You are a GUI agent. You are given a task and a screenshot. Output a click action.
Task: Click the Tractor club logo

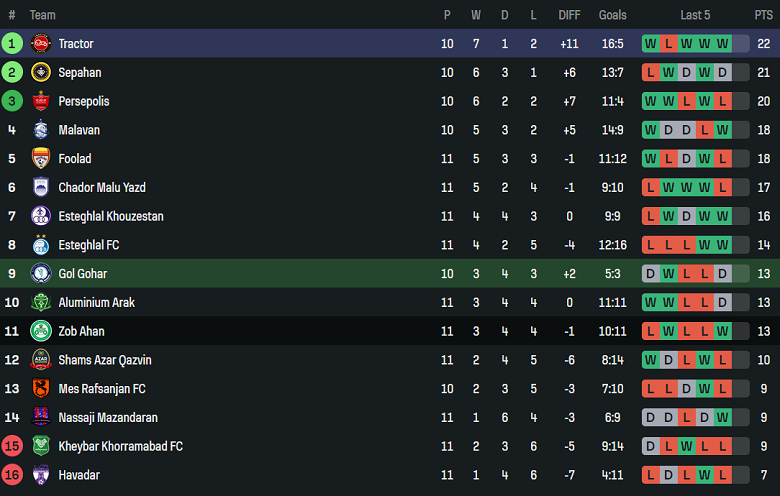41,44
